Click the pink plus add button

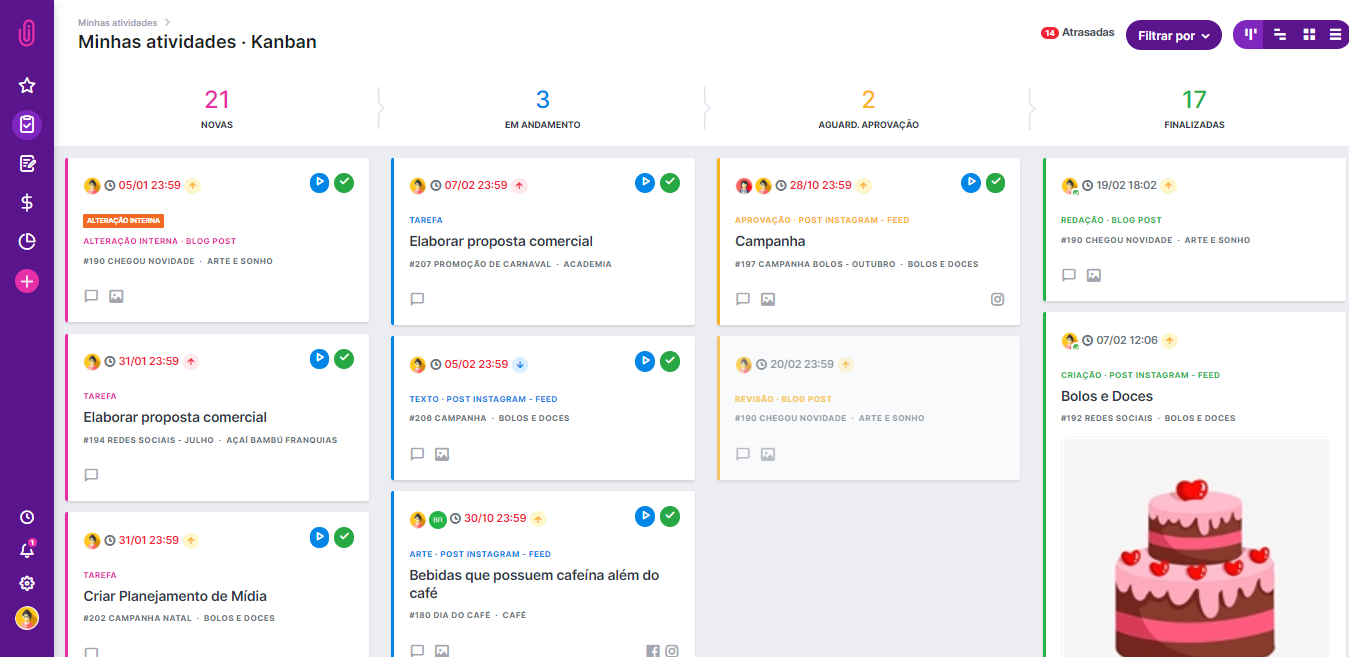(27, 281)
